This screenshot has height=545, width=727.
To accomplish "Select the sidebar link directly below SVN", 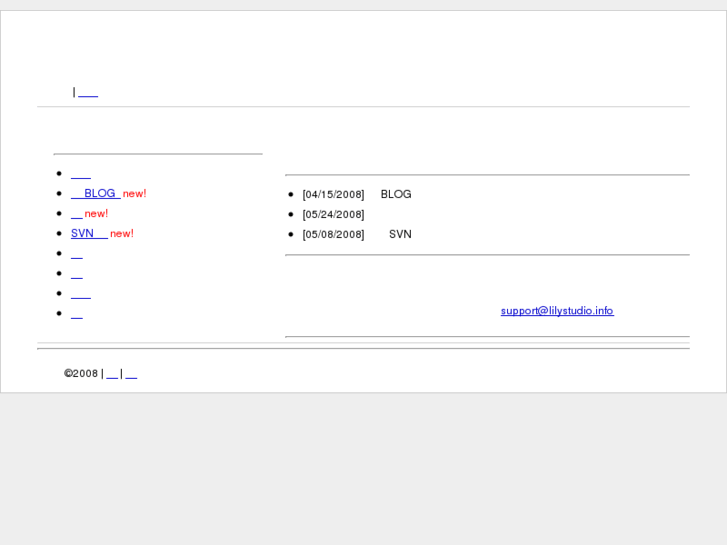I will (x=76, y=254).
